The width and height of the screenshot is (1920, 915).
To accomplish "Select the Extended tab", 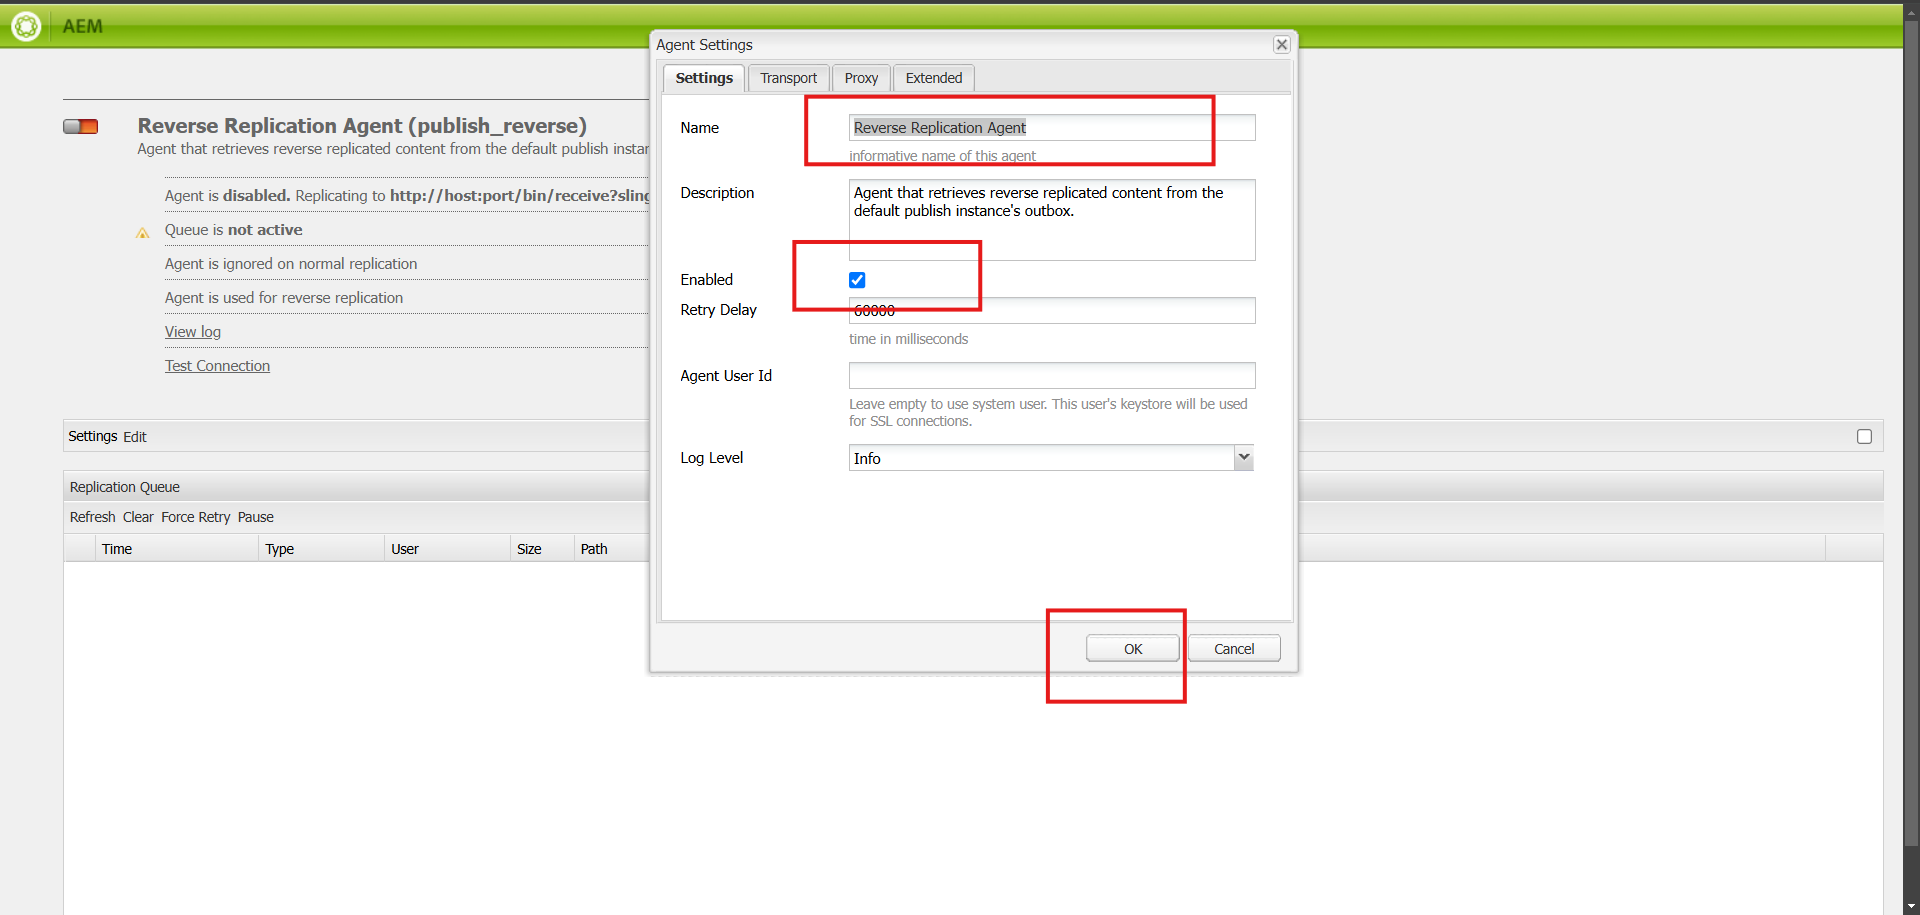I will (933, 78).
